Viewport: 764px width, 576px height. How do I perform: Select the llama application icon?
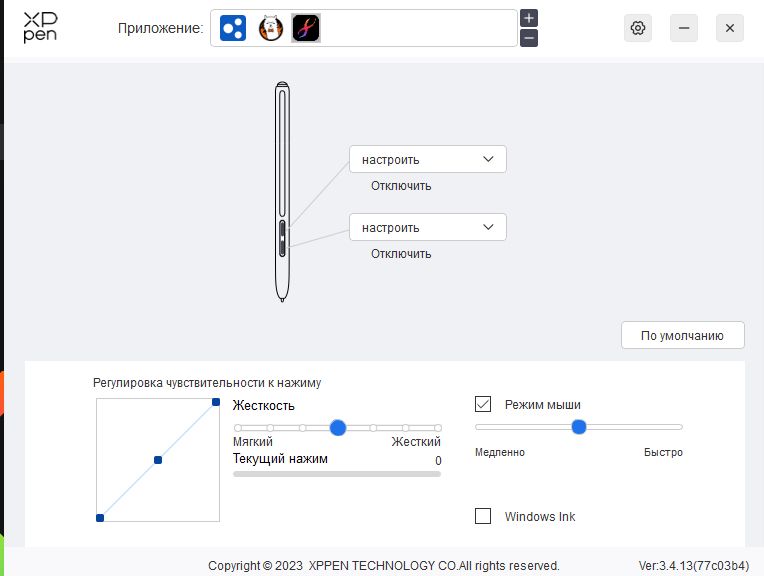[270, 28]
